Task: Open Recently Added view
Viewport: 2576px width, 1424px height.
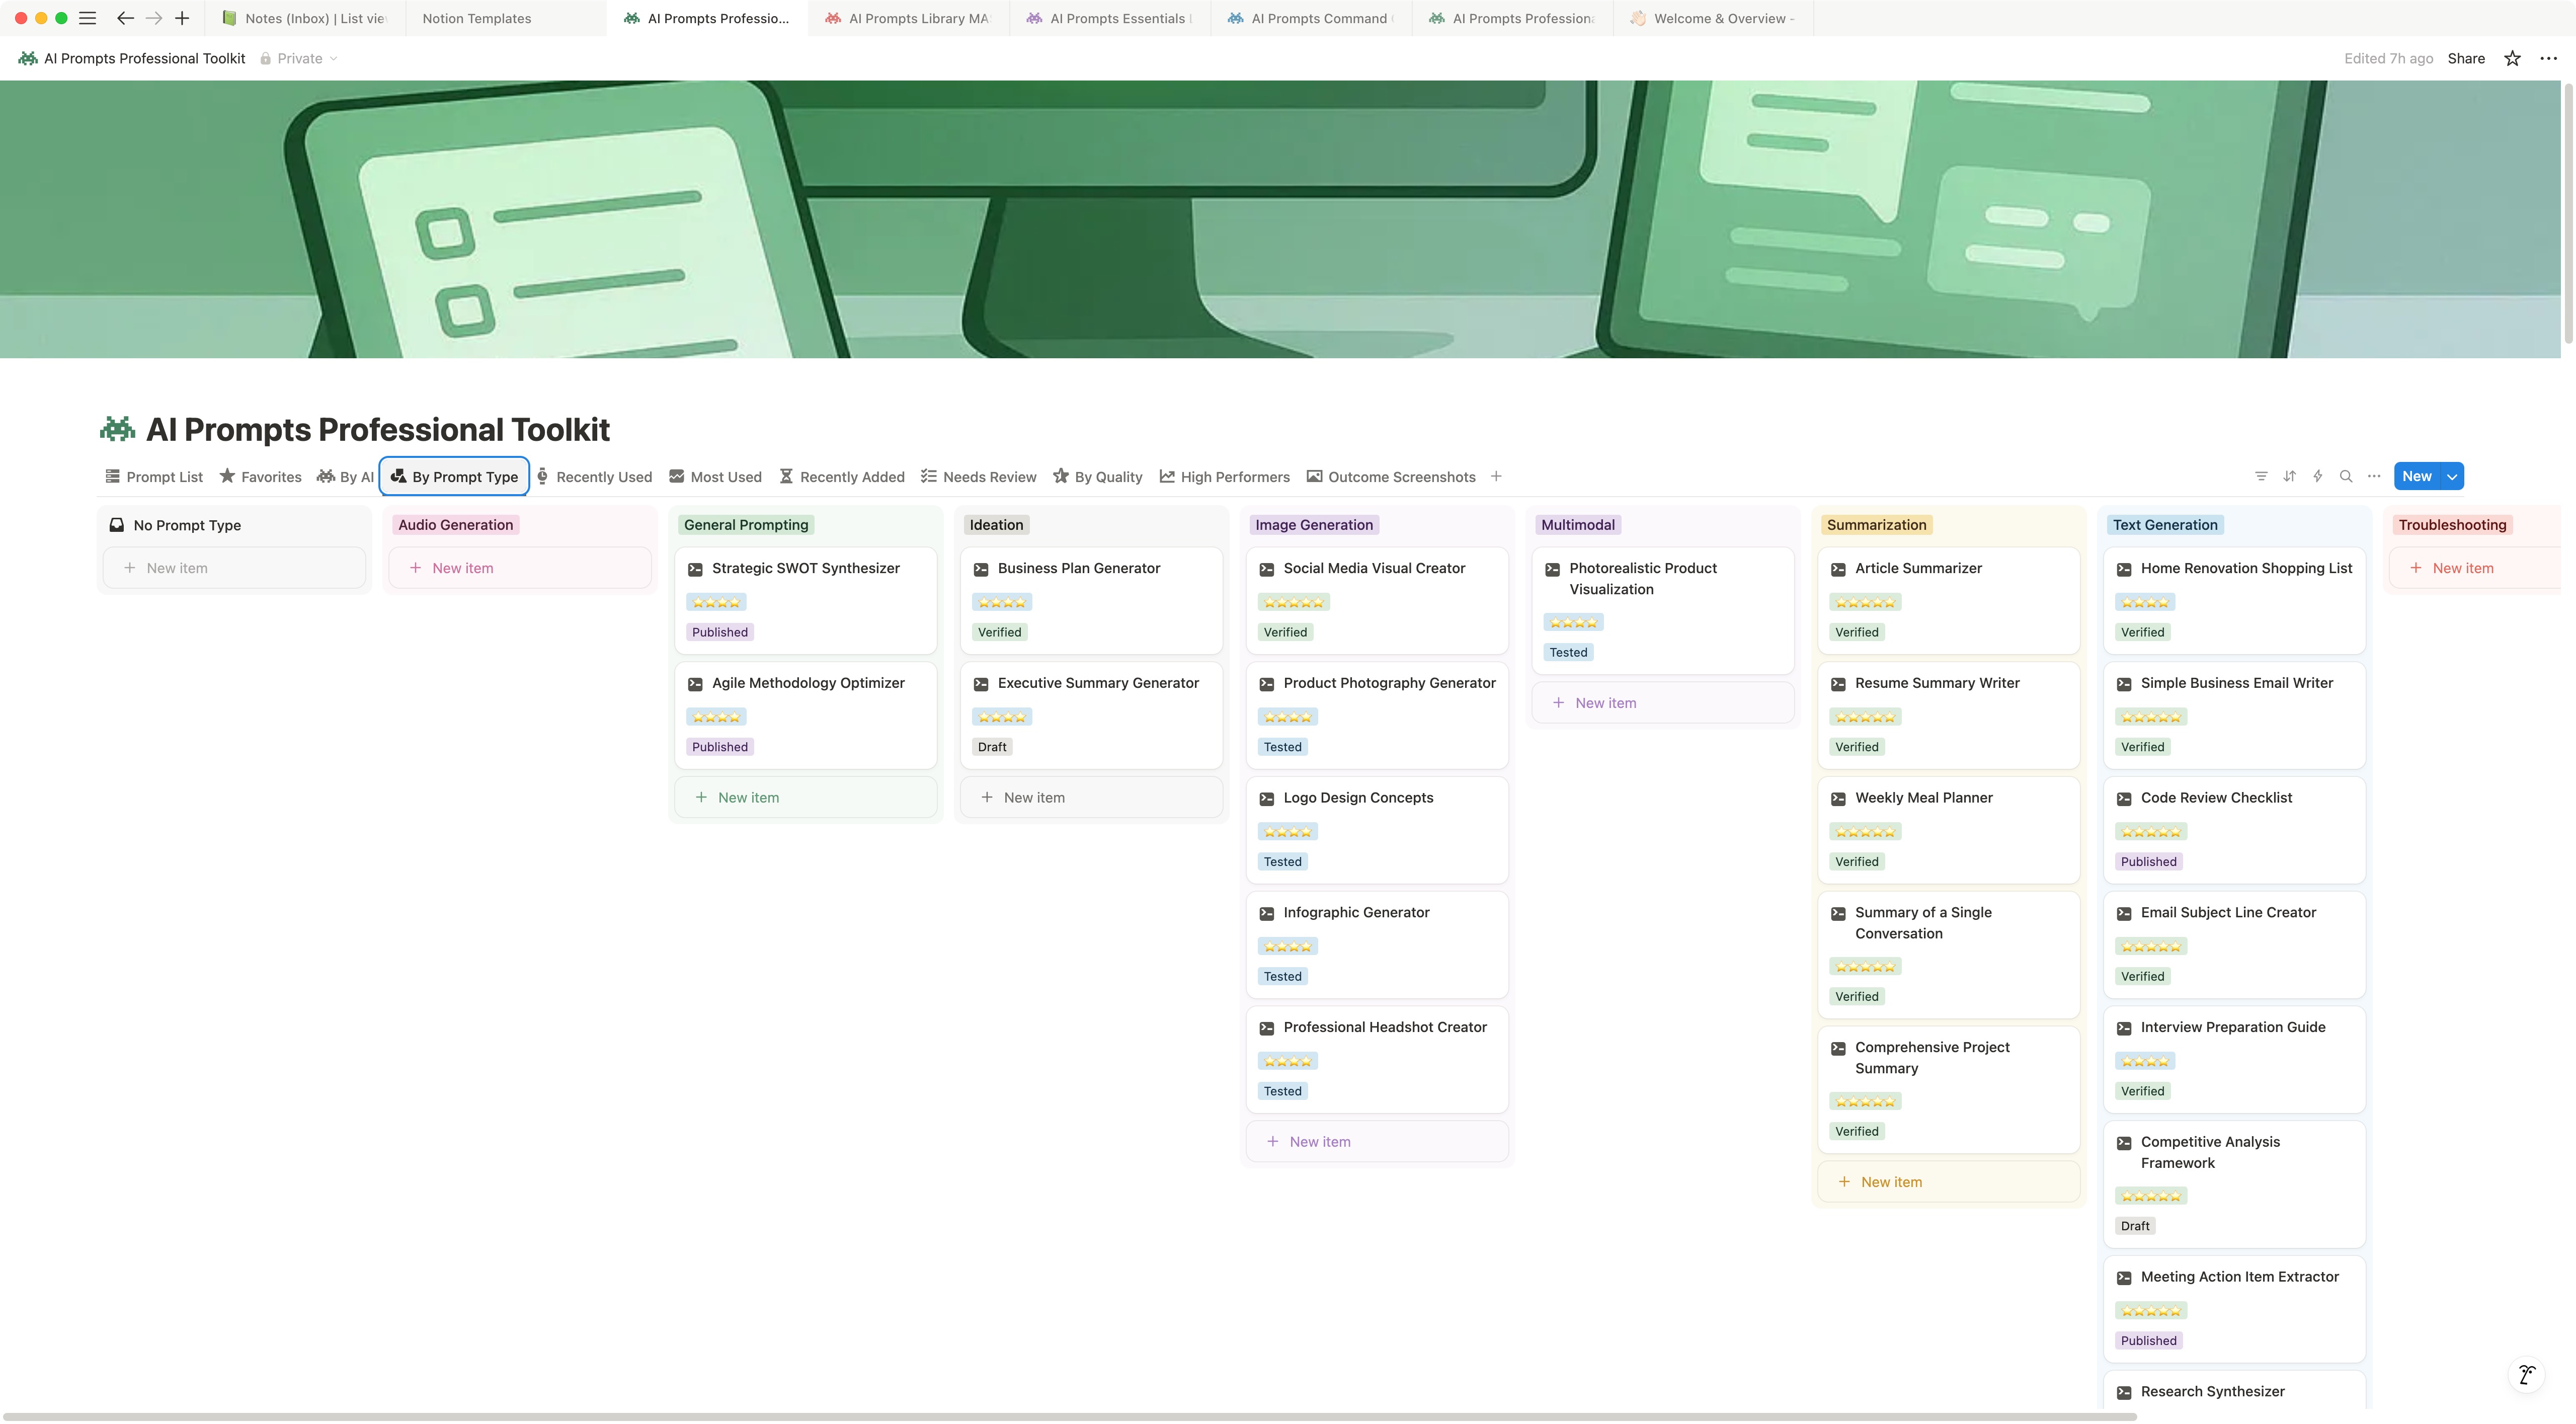Action: pyautogui.click(x=842, y=477)
